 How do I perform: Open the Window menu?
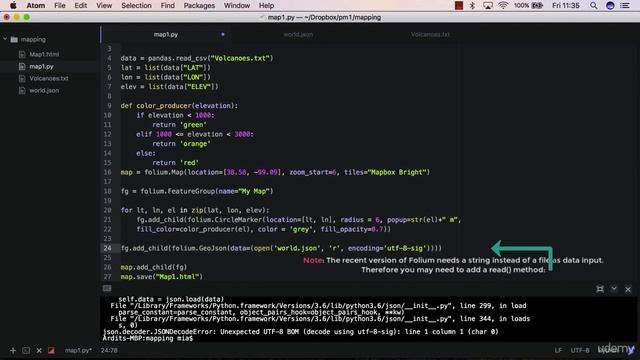pos(237,5)
